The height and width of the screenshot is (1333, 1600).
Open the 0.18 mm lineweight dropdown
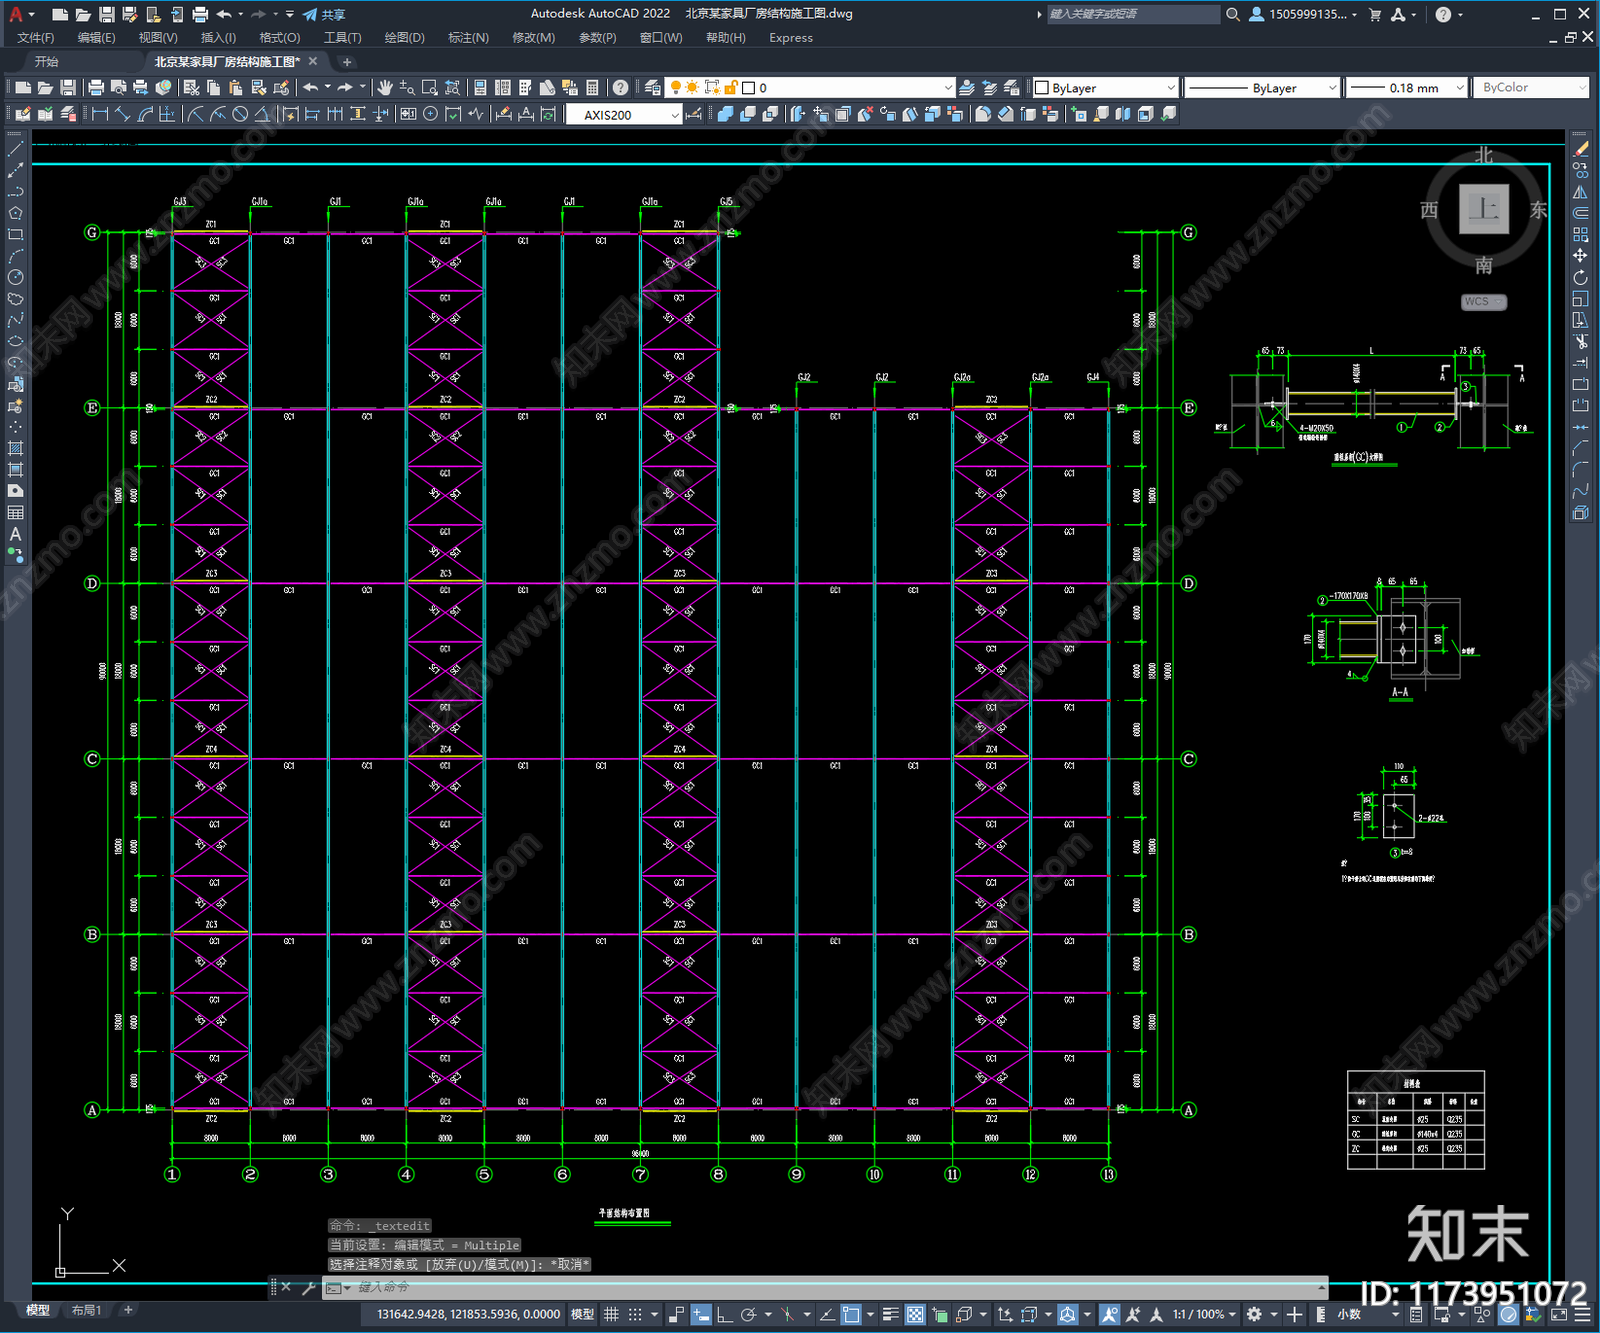pos(1407,88)
